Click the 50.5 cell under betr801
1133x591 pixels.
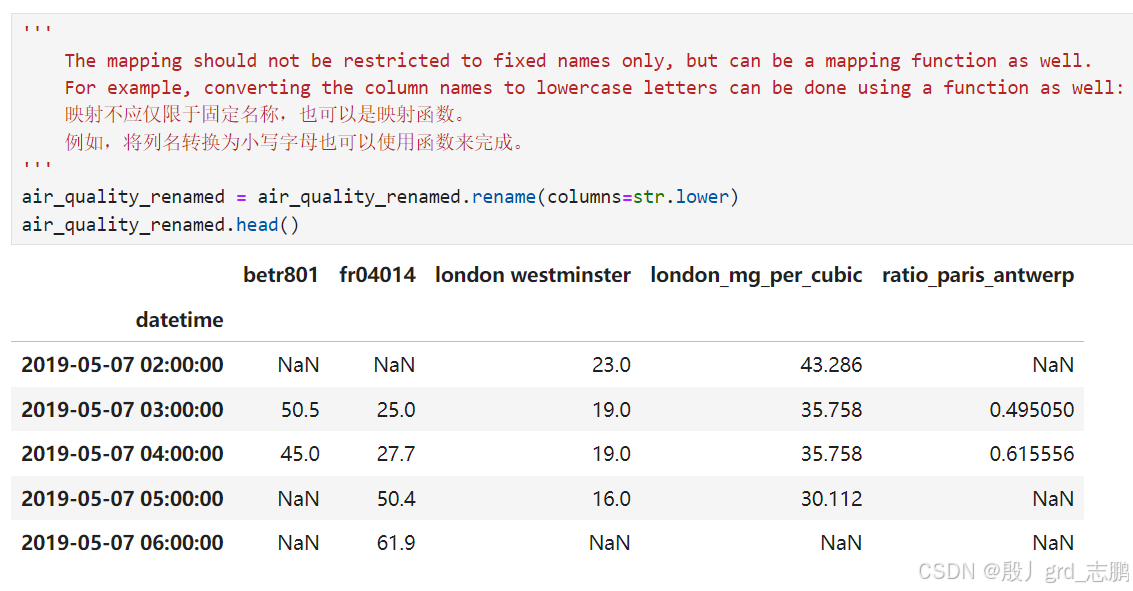pyautogui.click(x=300, y=410)
